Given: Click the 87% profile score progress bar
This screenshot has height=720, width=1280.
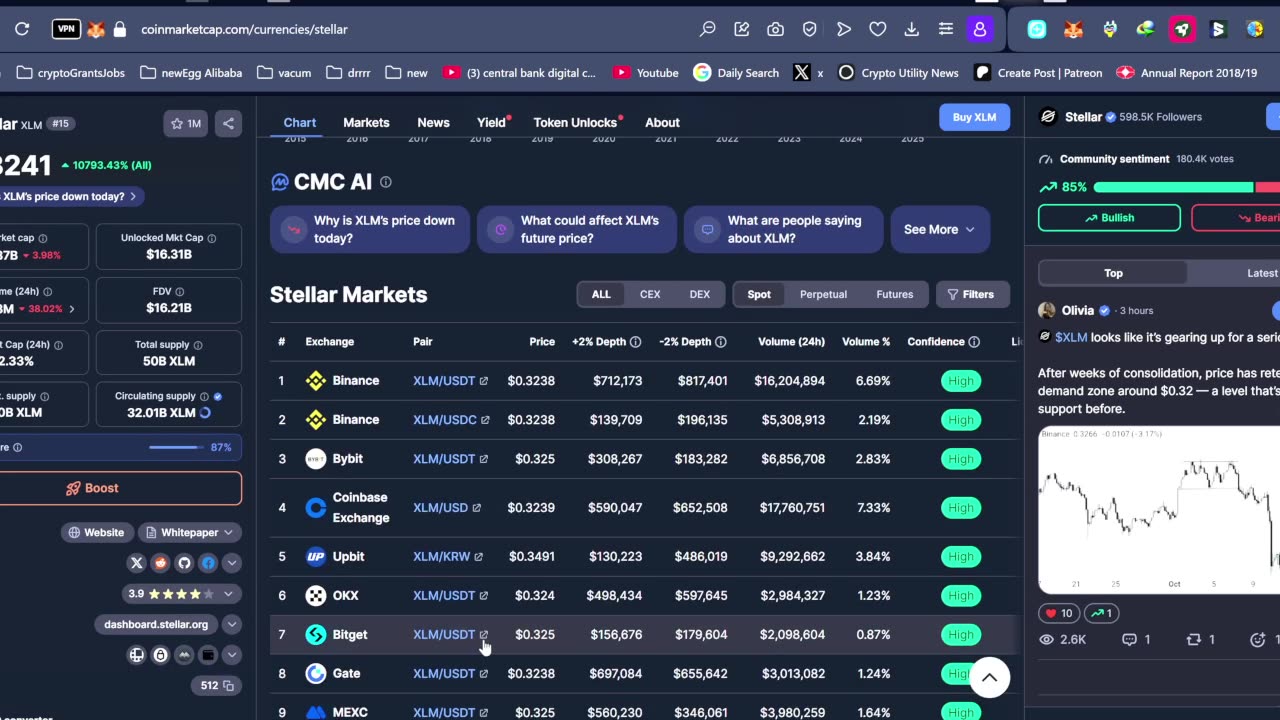Looking at the screenshot, I should tap(175, 447).
